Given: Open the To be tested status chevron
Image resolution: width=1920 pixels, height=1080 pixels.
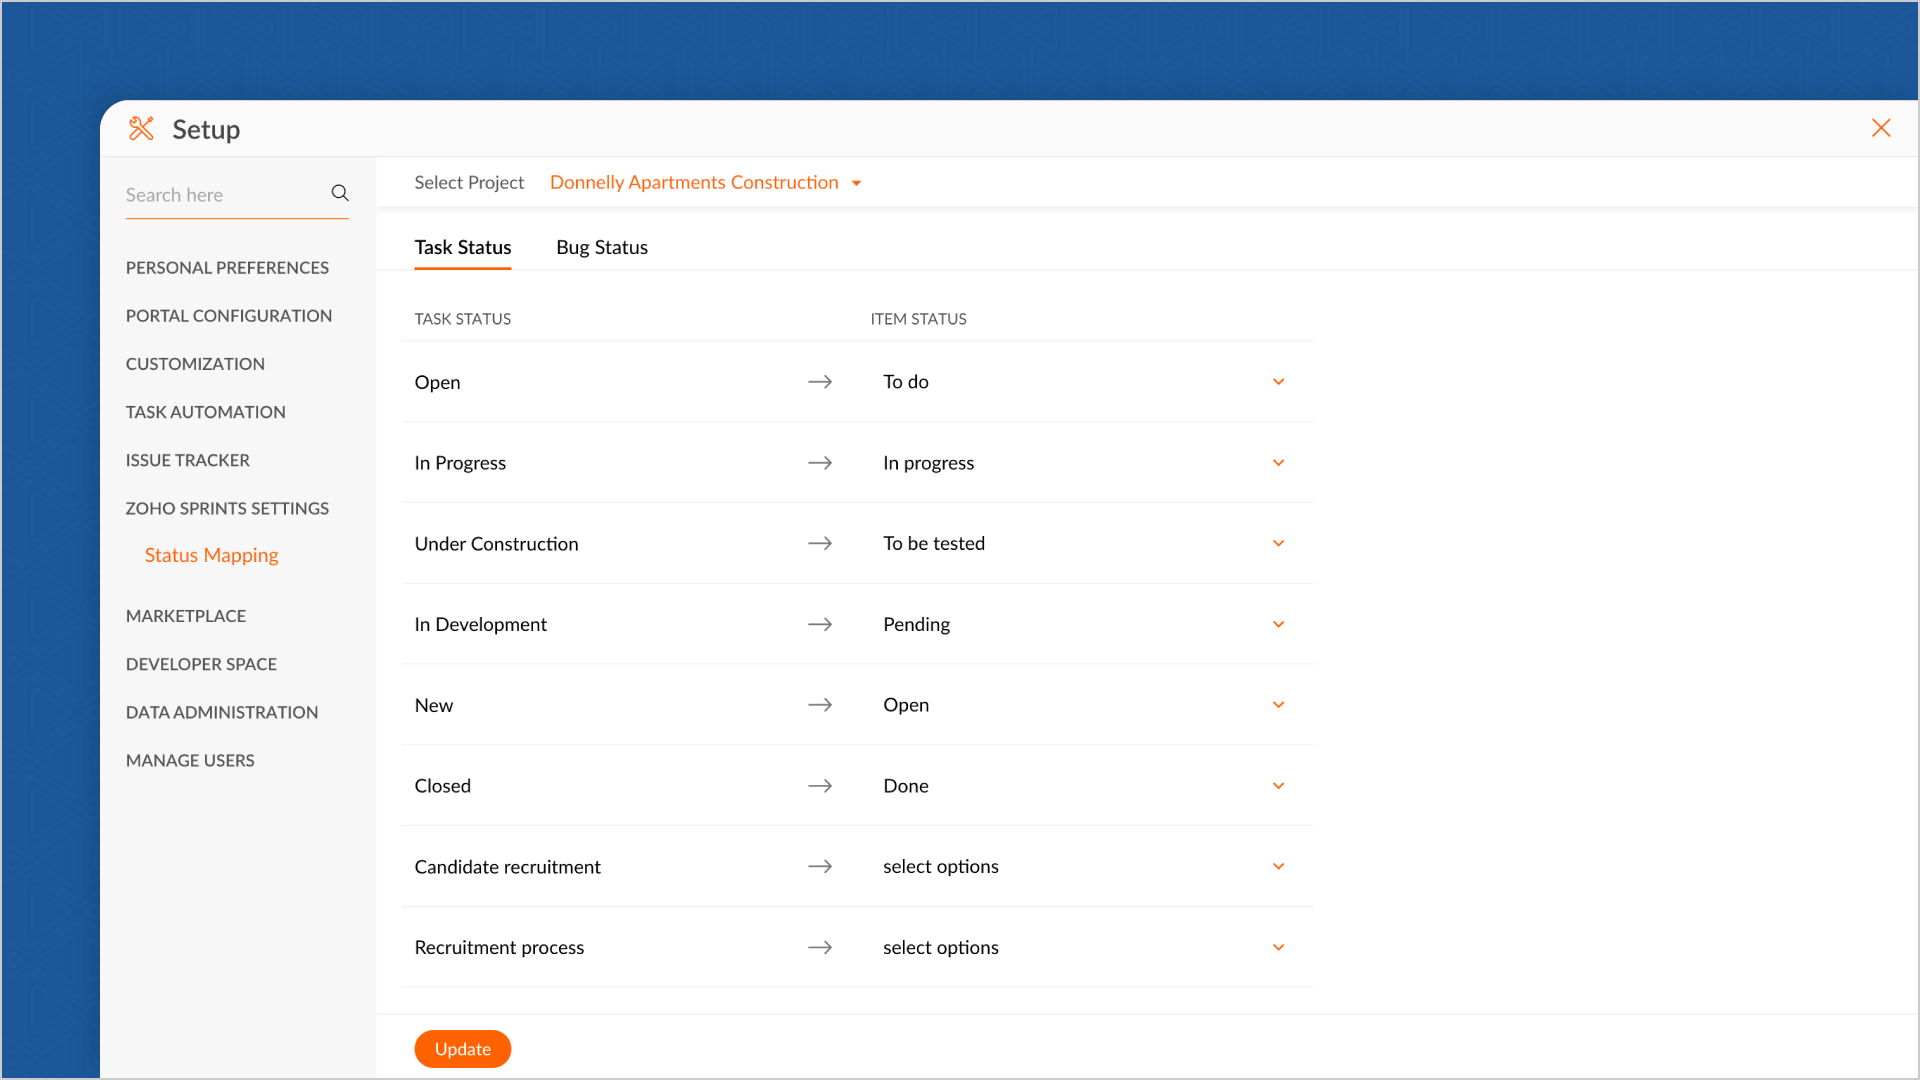Looking at the screenshot, I should point(1277,544).
